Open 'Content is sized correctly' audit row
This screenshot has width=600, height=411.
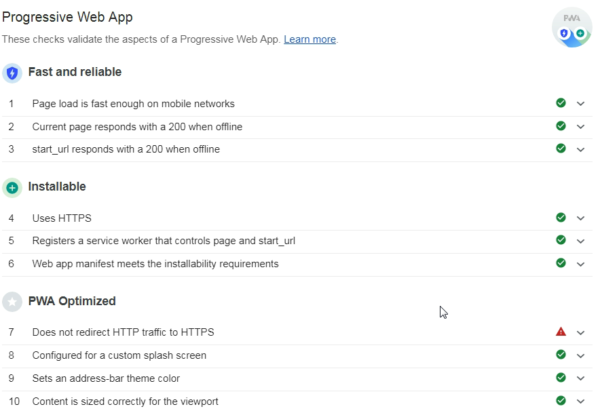point(125,401)
